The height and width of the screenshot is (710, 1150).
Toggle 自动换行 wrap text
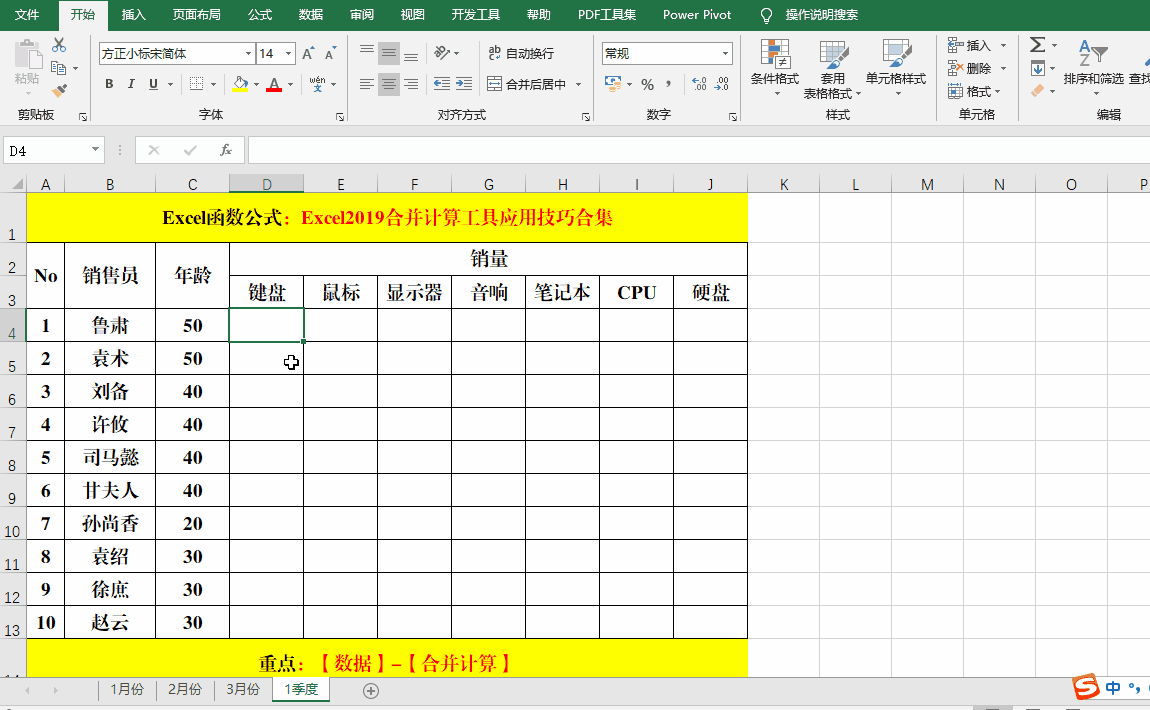pyautogui.click(x=521, y=53)
